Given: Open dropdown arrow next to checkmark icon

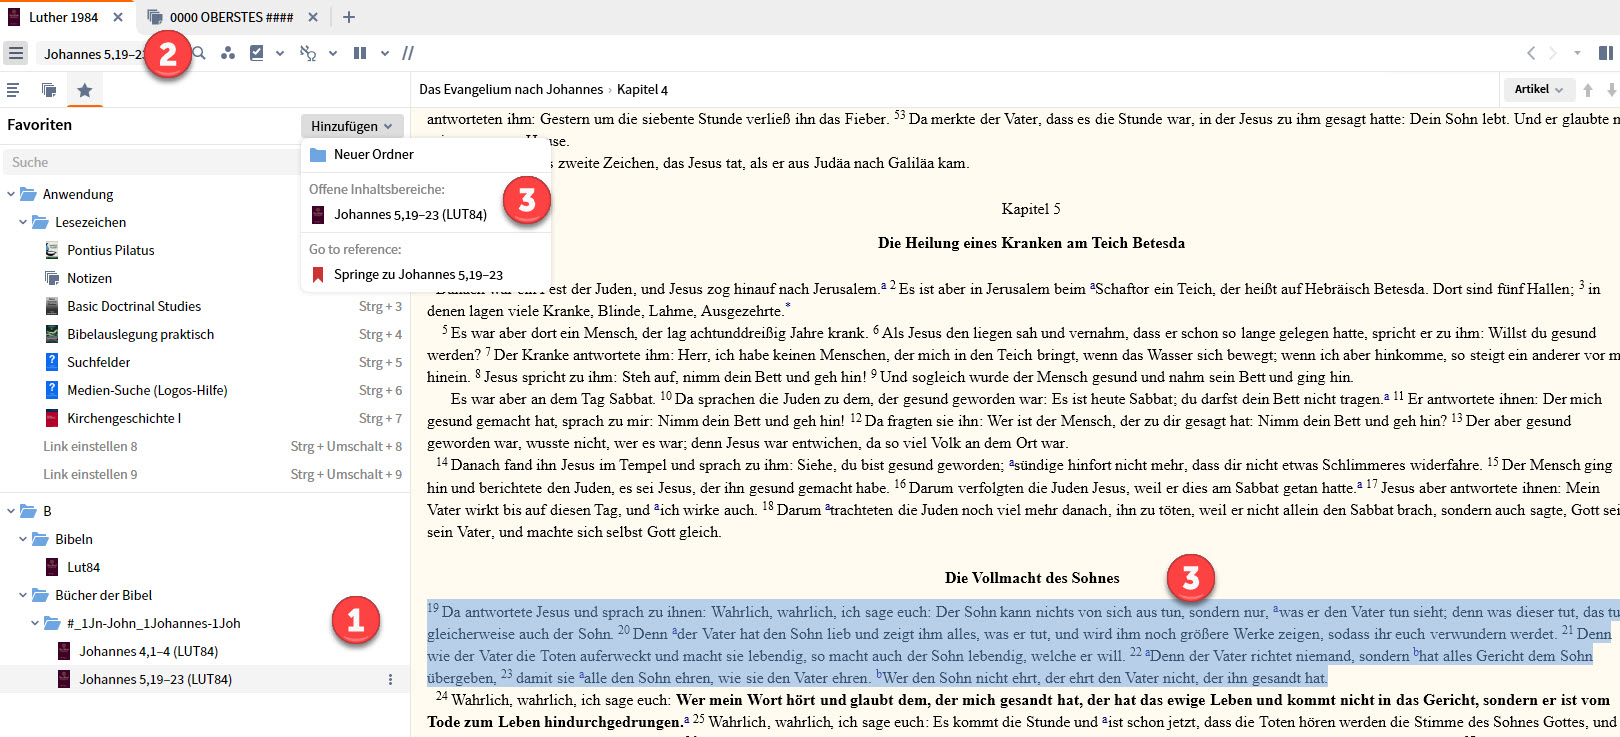Looking at the screenshot, I should [280, 53].
